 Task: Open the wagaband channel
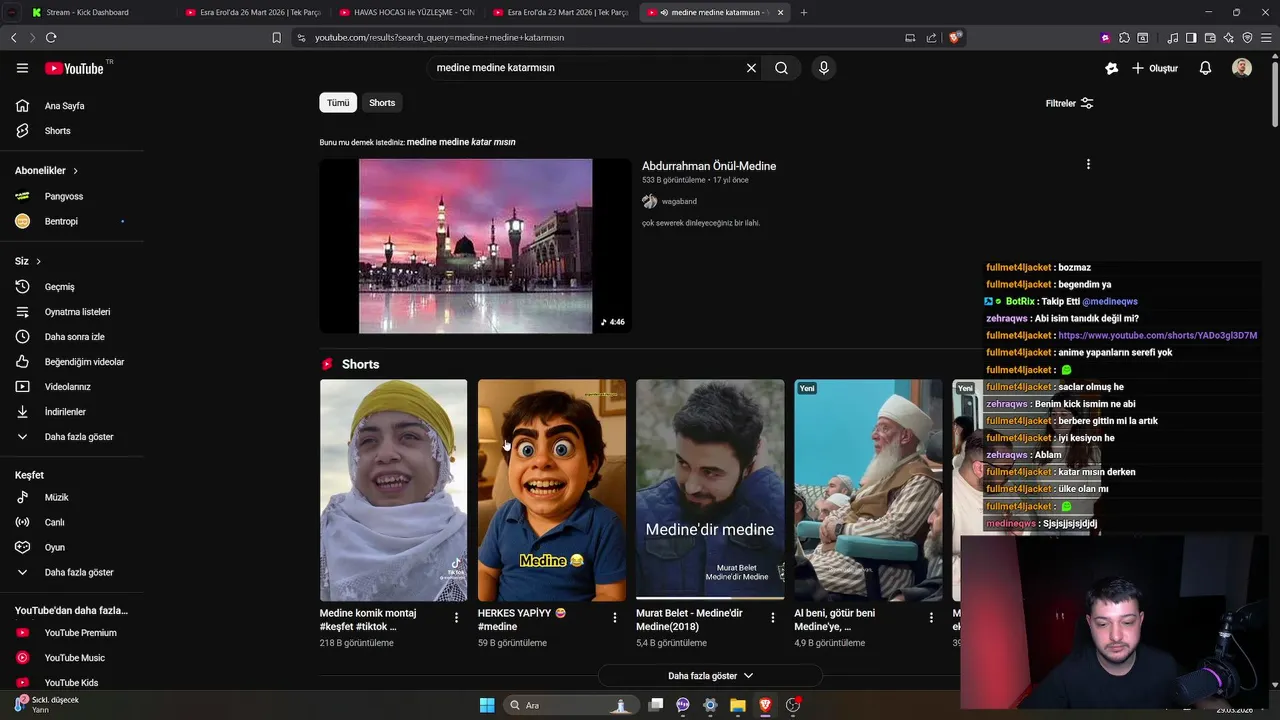click(679, 202)
